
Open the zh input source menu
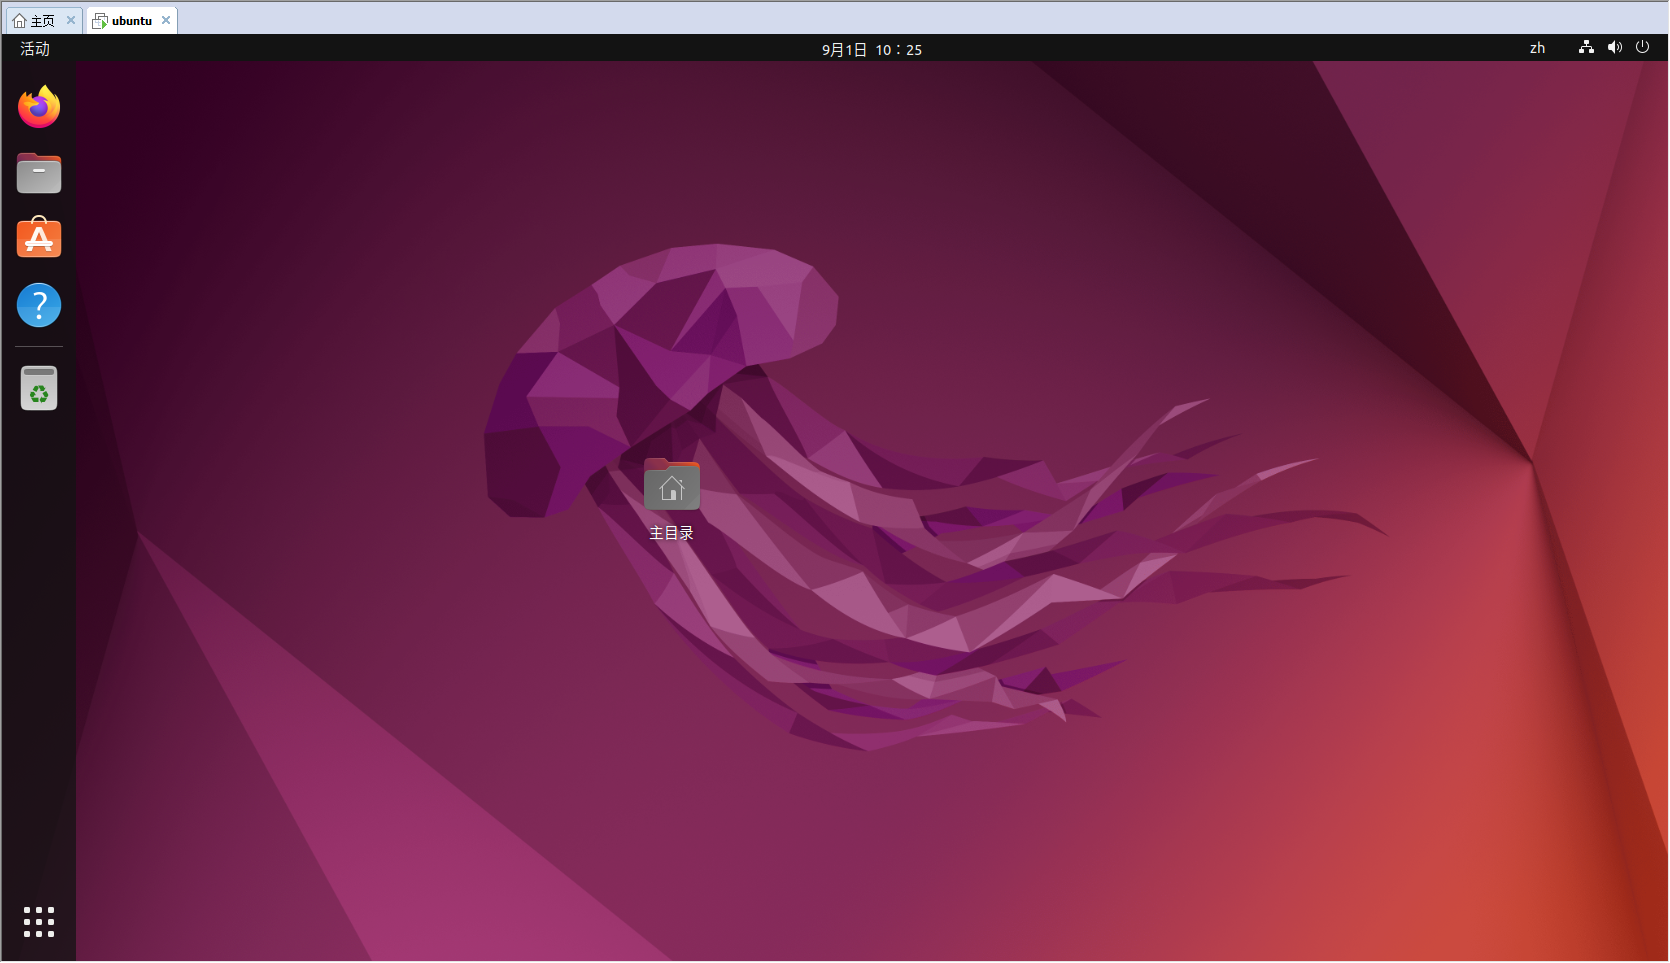click(1537, 48)
